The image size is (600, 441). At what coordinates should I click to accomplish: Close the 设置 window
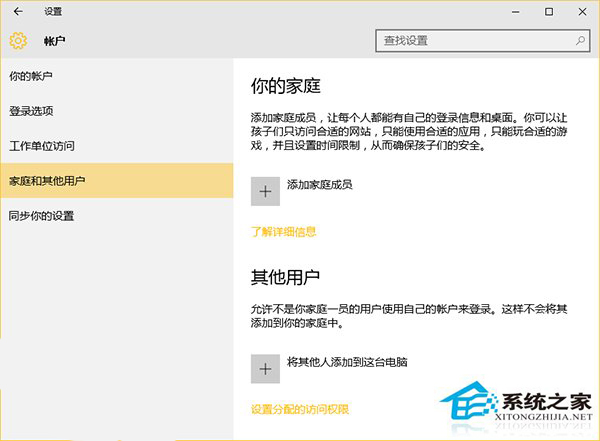coord(582,12)
